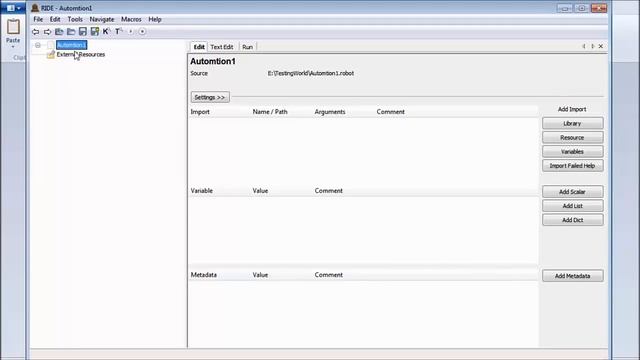Click the Save All toolbar icon

pos(95,31)
